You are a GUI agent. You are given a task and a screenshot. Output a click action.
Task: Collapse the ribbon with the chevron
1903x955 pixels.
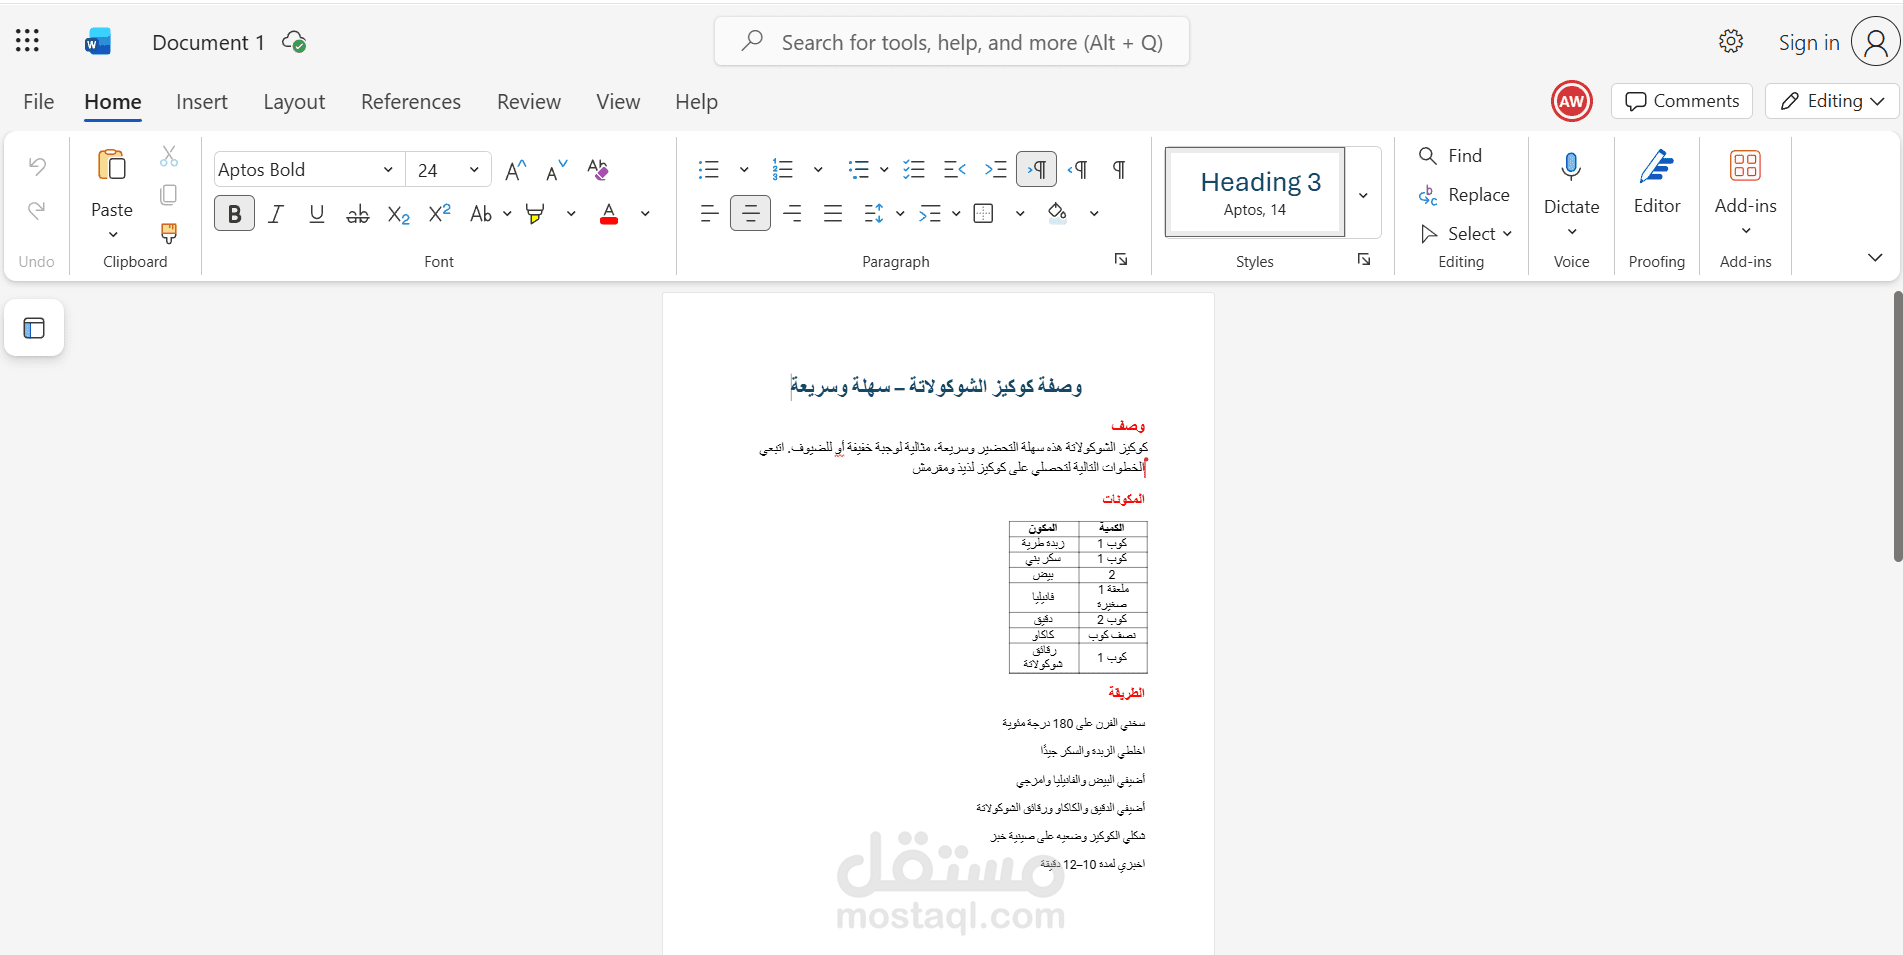[x=1875, y=258]
